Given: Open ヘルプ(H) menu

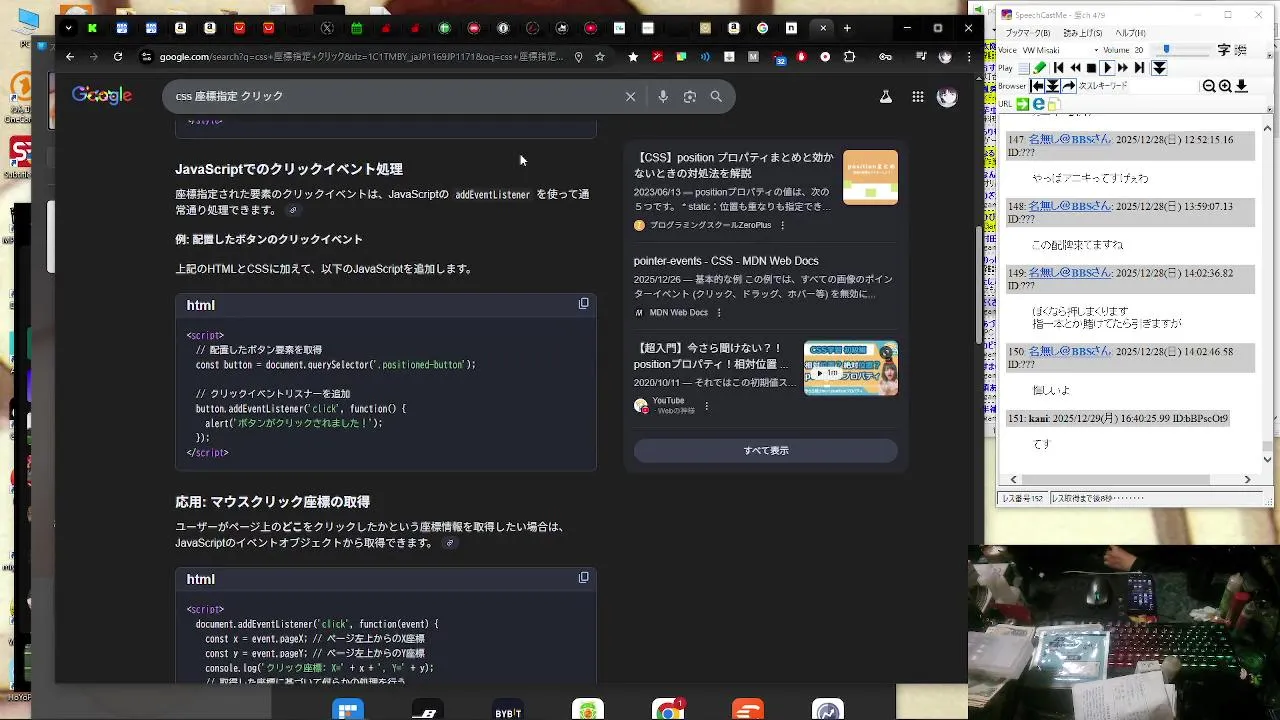Looking at the screenshot, I should pyautogui.click(x=1131, y=33).
